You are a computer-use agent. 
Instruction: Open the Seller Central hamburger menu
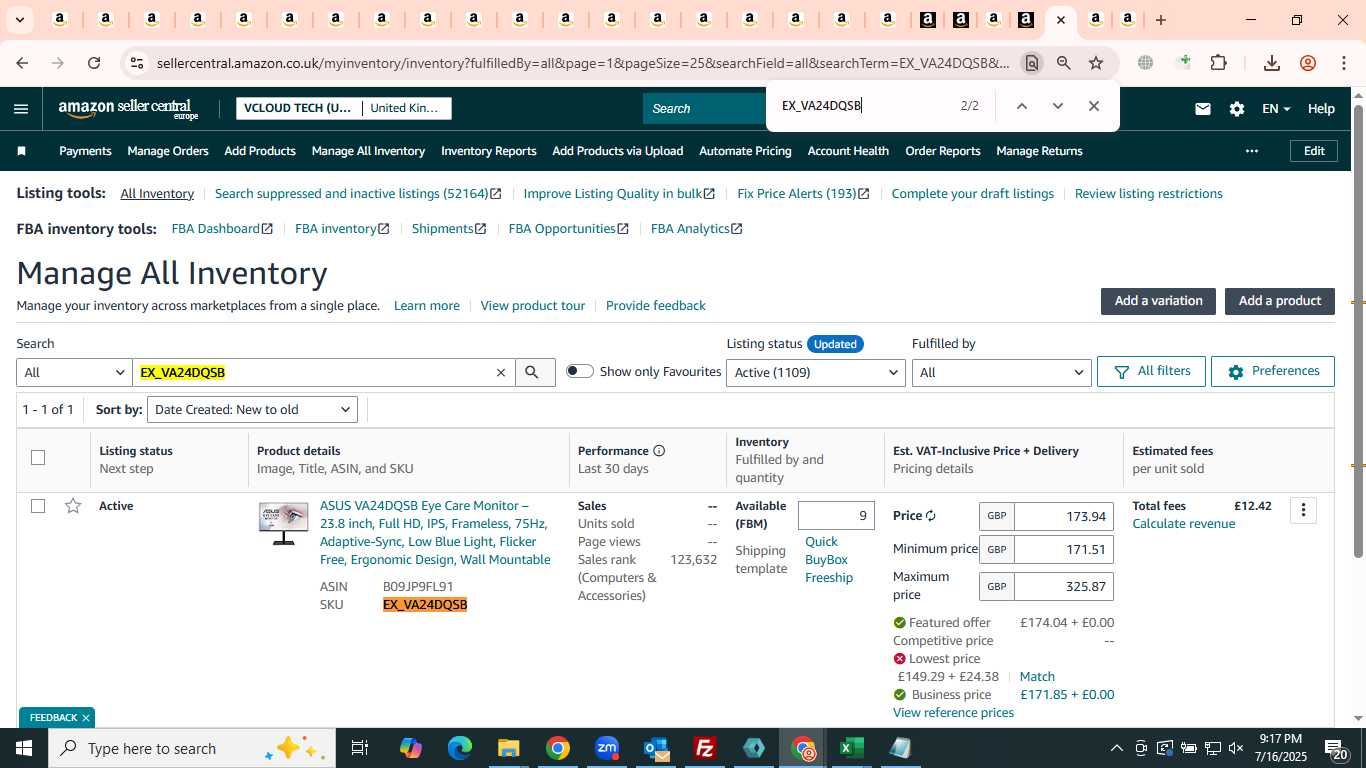pyautogui.click(x=21, y=109)
